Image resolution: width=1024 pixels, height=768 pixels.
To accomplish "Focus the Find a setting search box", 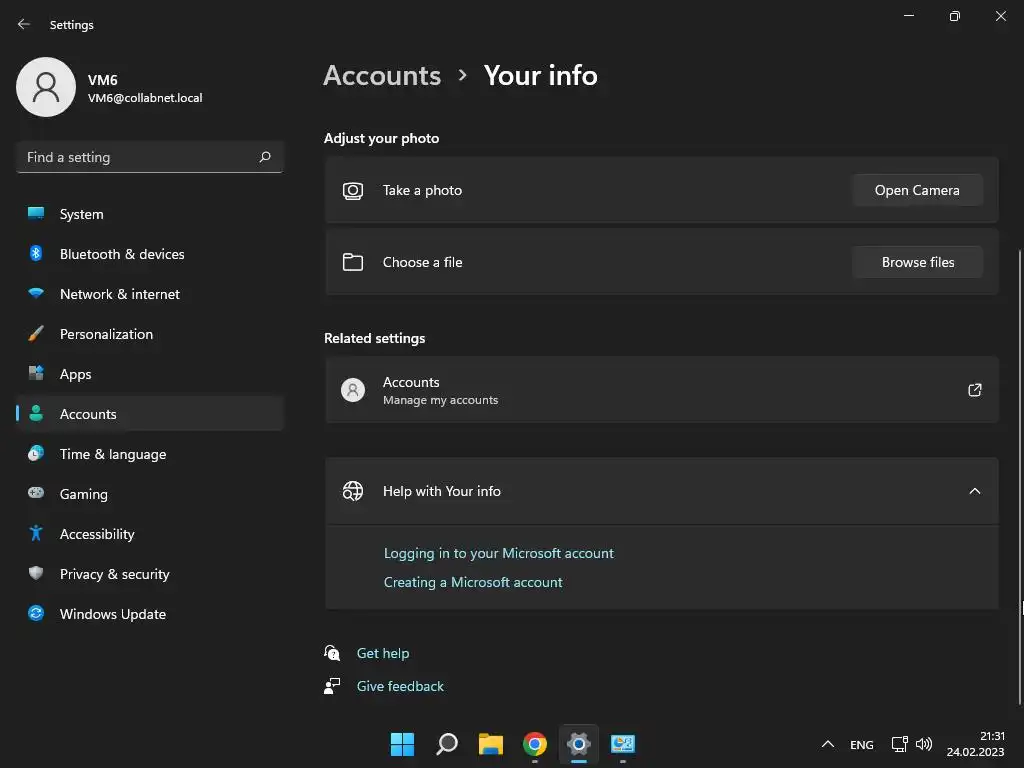I will (150, 157).
